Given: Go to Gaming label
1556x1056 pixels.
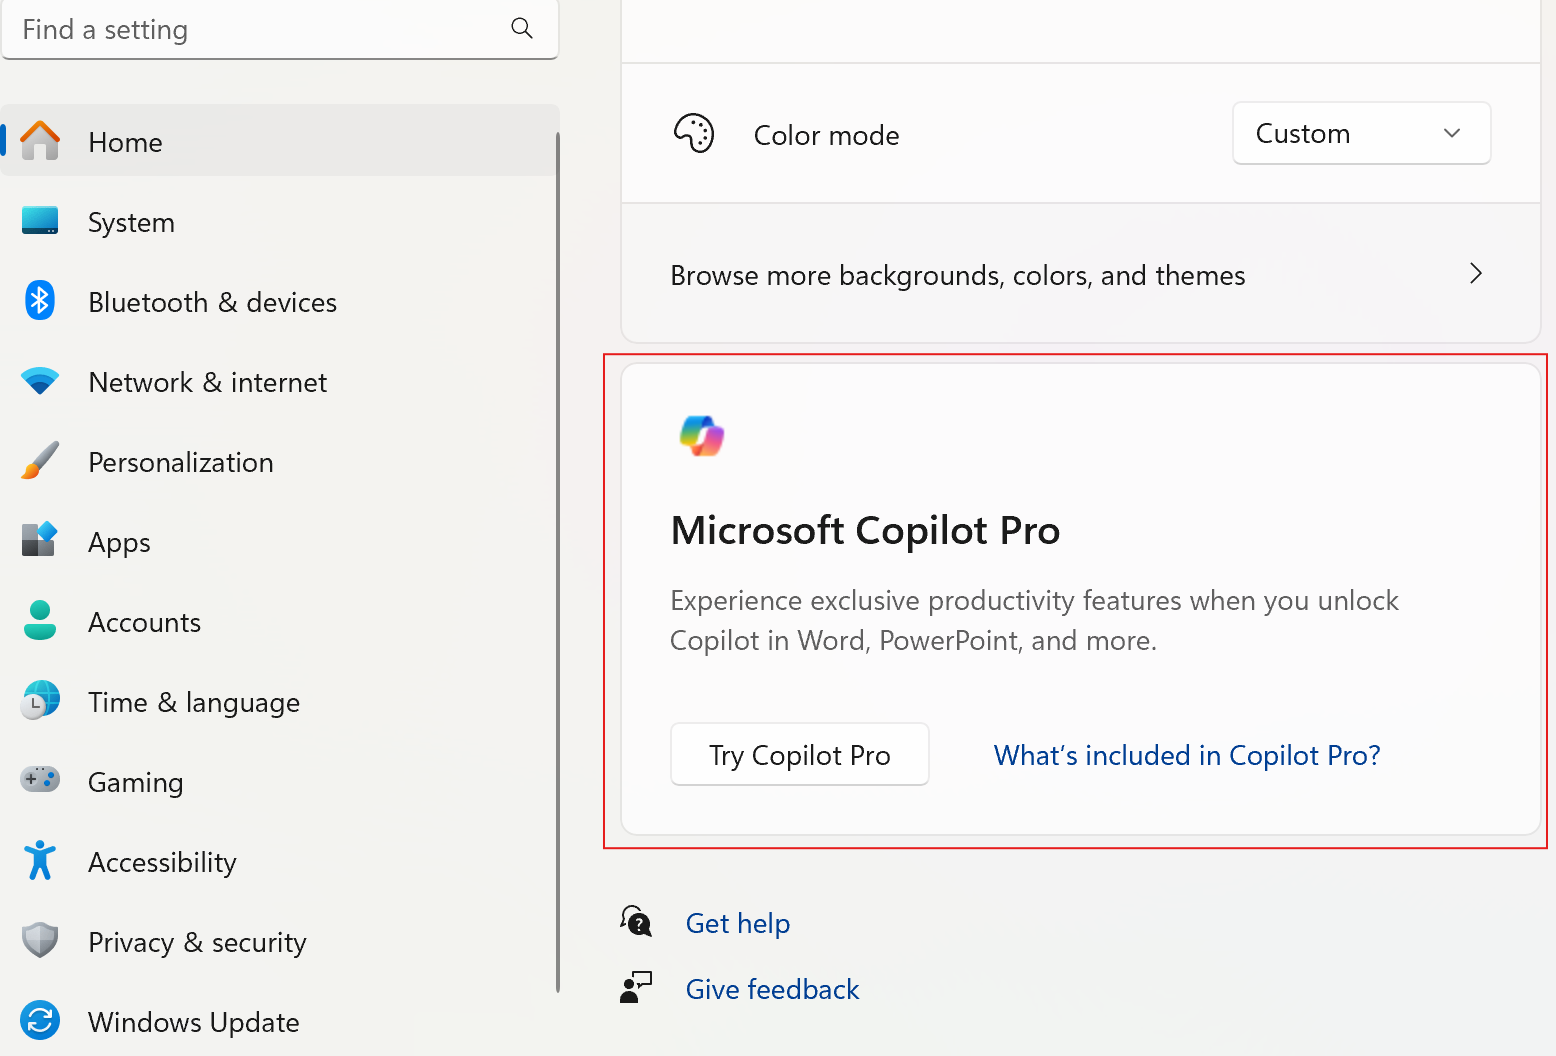Looking at the screenshot, I should [x=135, y=783].
